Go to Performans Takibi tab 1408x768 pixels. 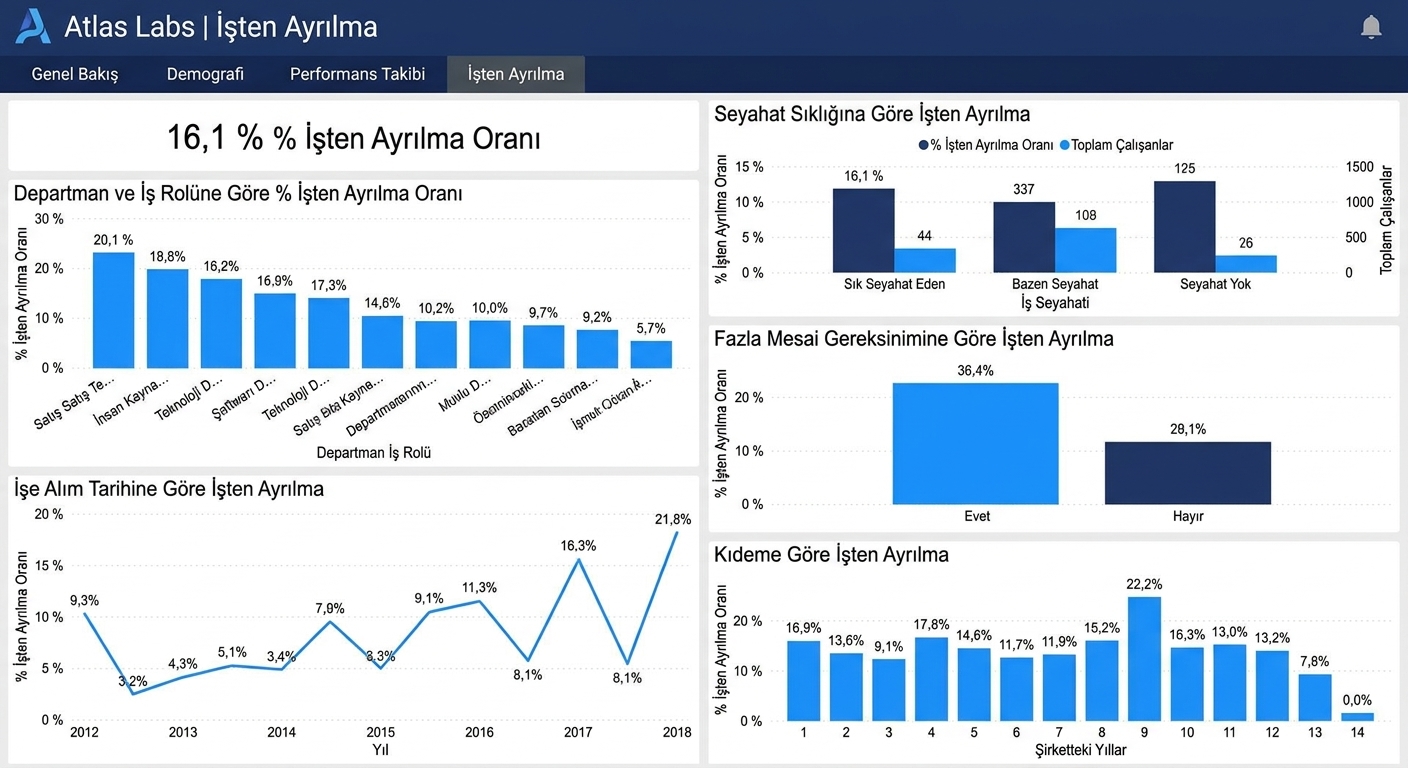click(x=357, y=74)
